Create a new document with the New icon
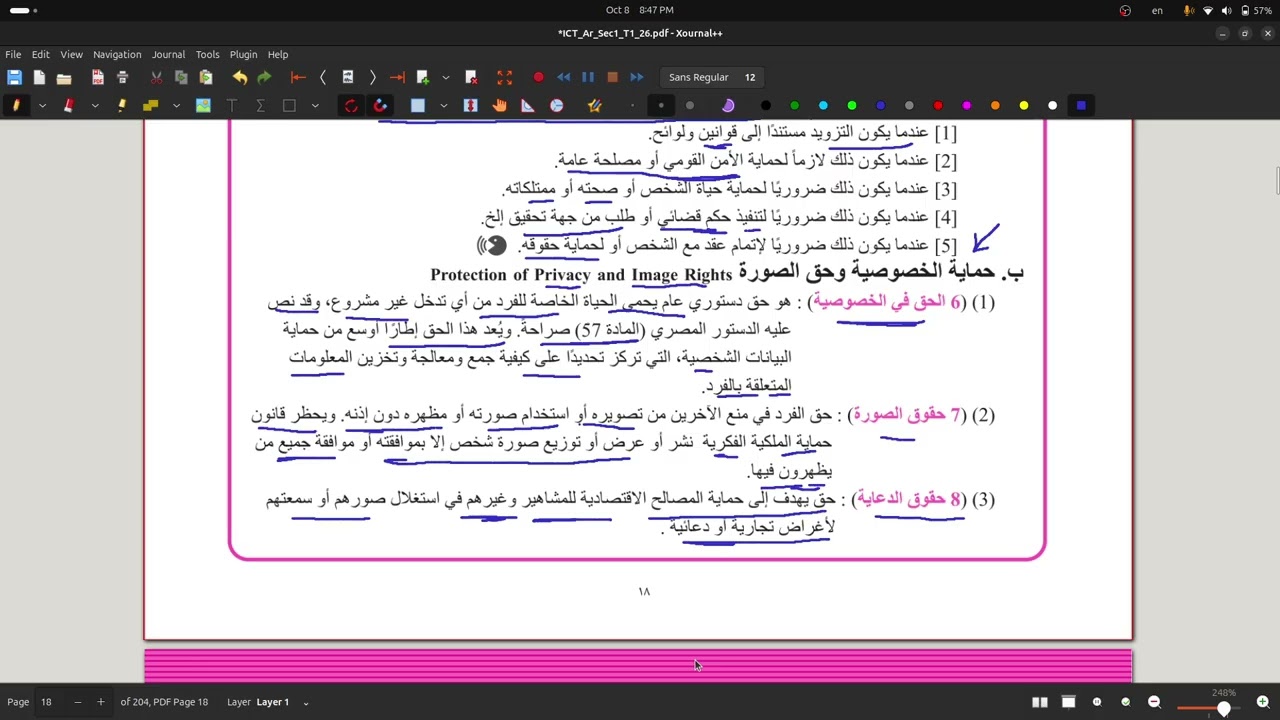1280x720 pixels. pyautogui.click(x=39, y=77)
